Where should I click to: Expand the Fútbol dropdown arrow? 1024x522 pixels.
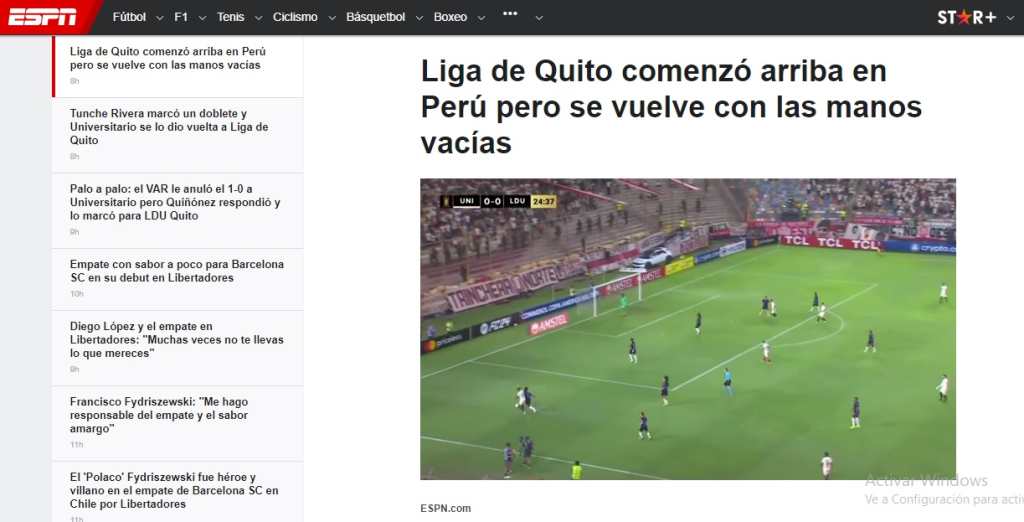[159, 18]
